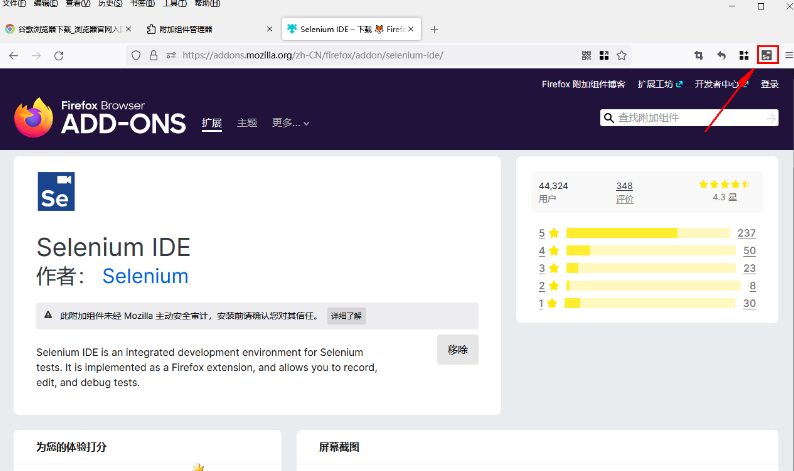This screenshot has width=794, height=471.
Task: Switch to the add-ons manager tab
Action: pyautogui.click(x=208, y=29)
